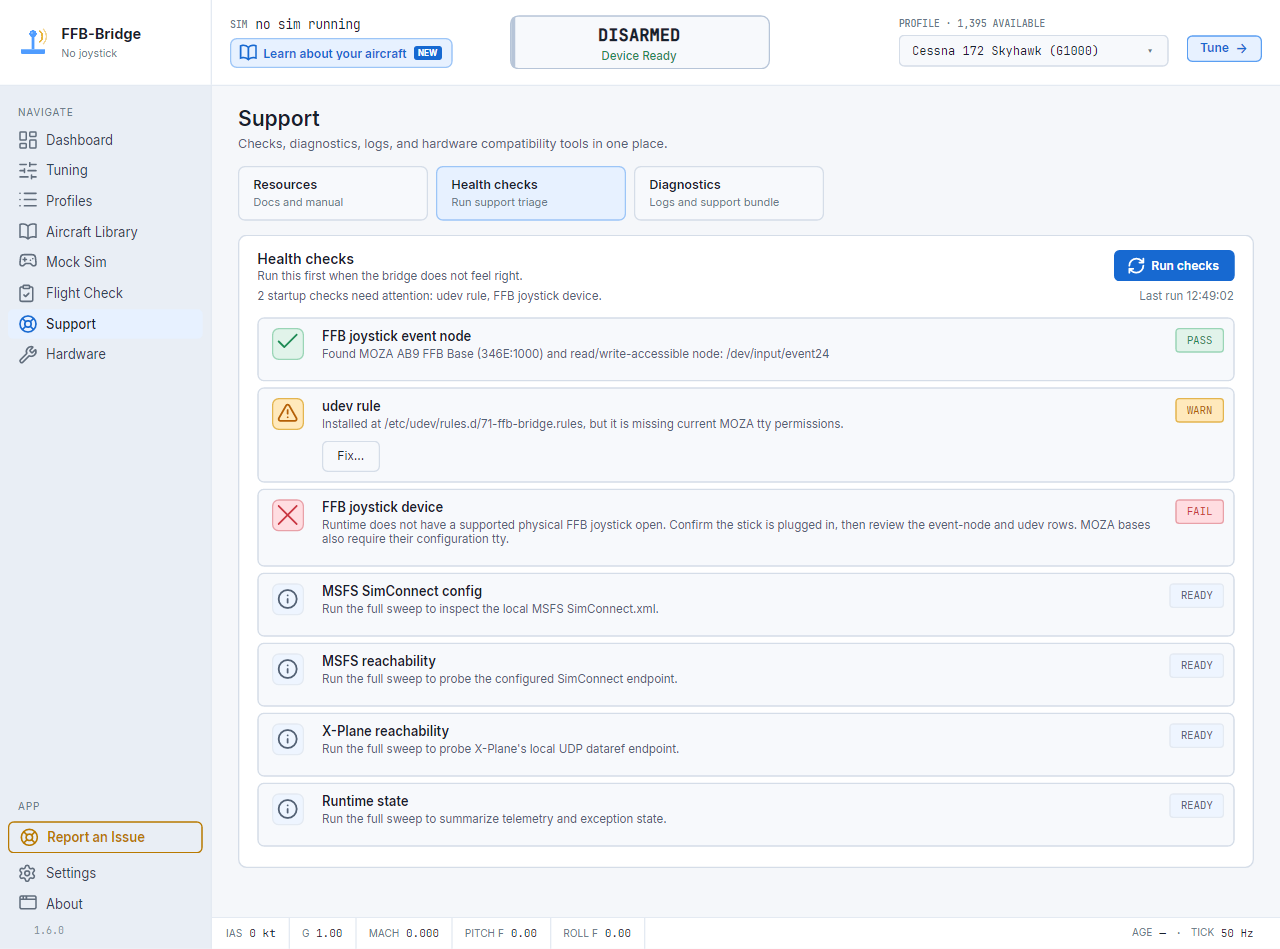Viewport: 1280px width, 949px height.
Task: Click the Run checks button
Action: click(1174, 266)
